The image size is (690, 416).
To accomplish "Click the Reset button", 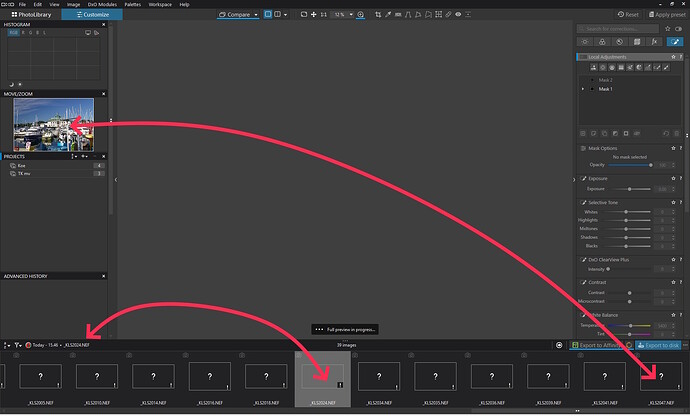I will (x=628, y=15).
